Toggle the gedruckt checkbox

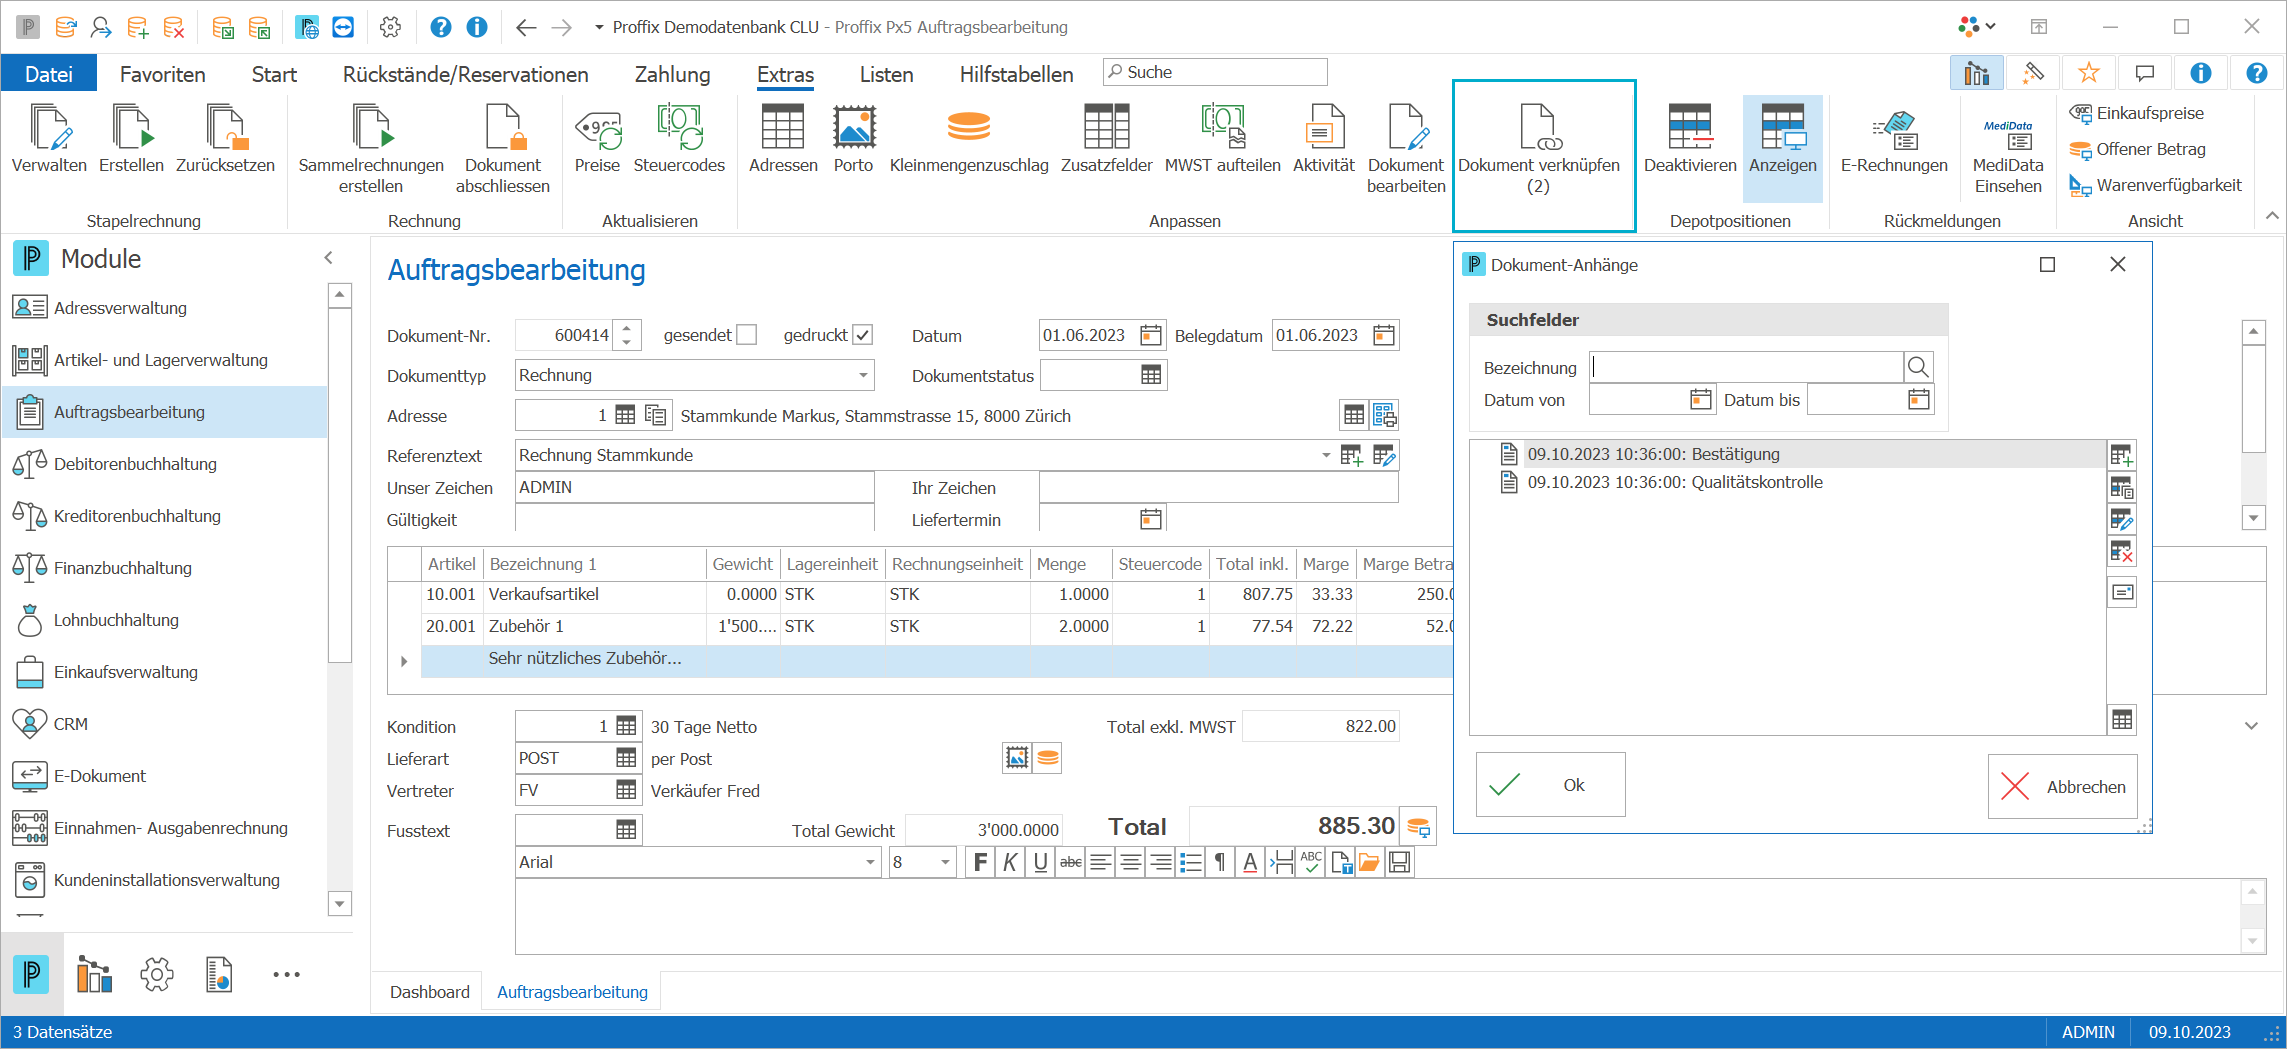863,335
